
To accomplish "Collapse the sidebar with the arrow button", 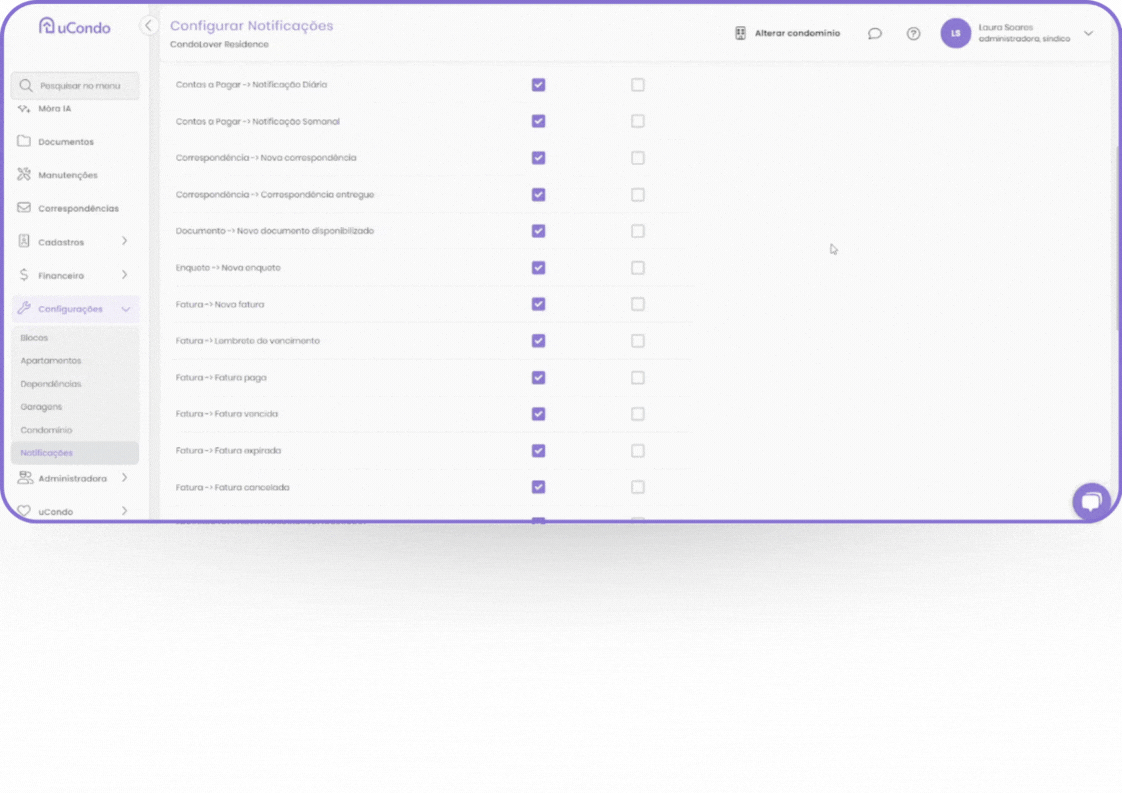I will pyautogui.click(x=149, y=26).
